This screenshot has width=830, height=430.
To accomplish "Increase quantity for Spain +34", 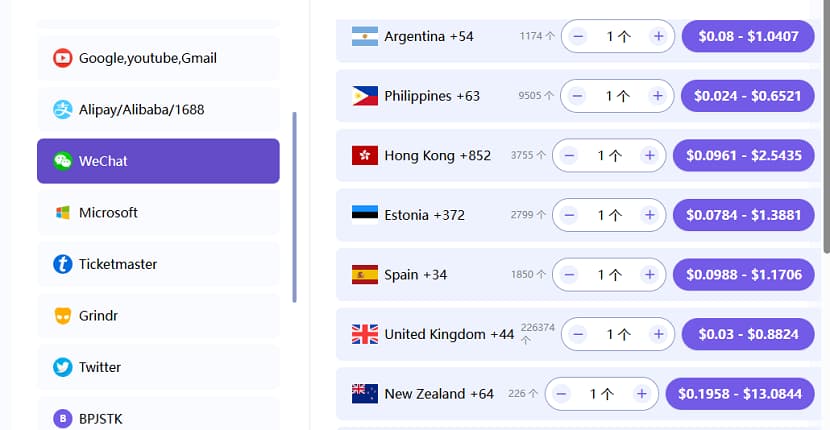I will pos(649,275).
